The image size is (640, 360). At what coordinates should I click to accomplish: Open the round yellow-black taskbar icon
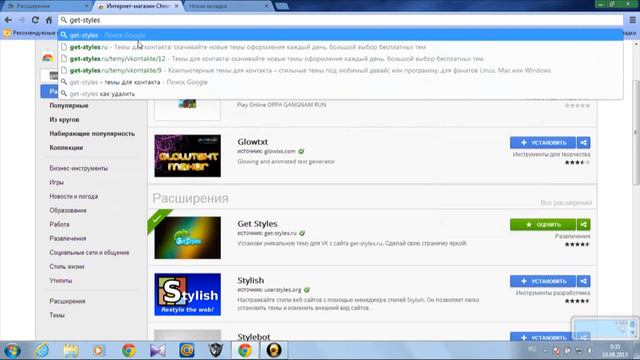click(274, 351)
